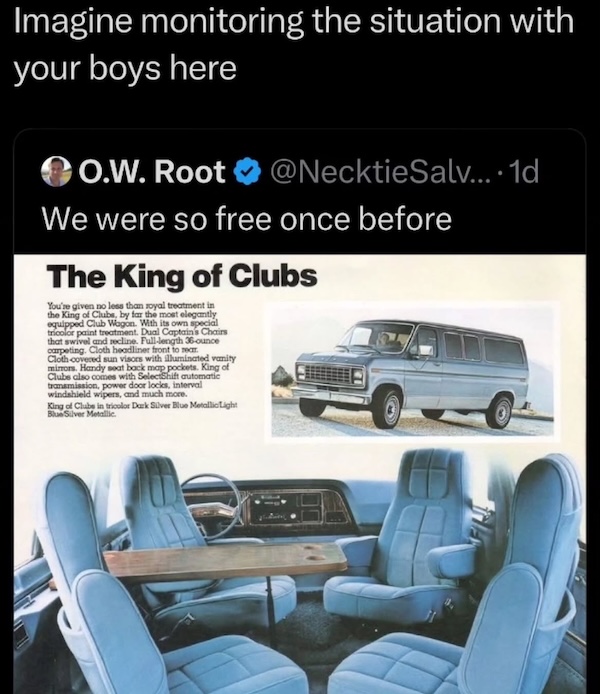Click the dashboard radio panel
Screen dimensions: 600x694
click(x=285, y=508)
